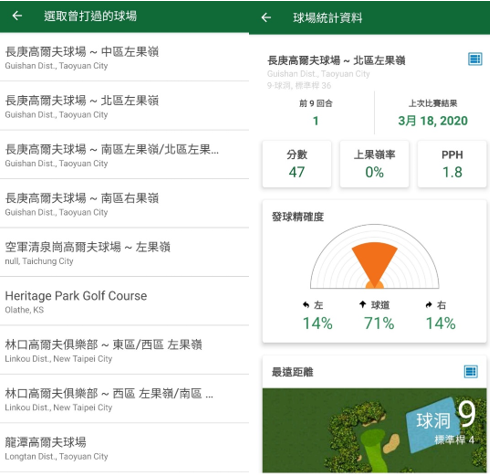Click the 71% fairway value
The image size is (490, 475).
[x=379, y=323]
